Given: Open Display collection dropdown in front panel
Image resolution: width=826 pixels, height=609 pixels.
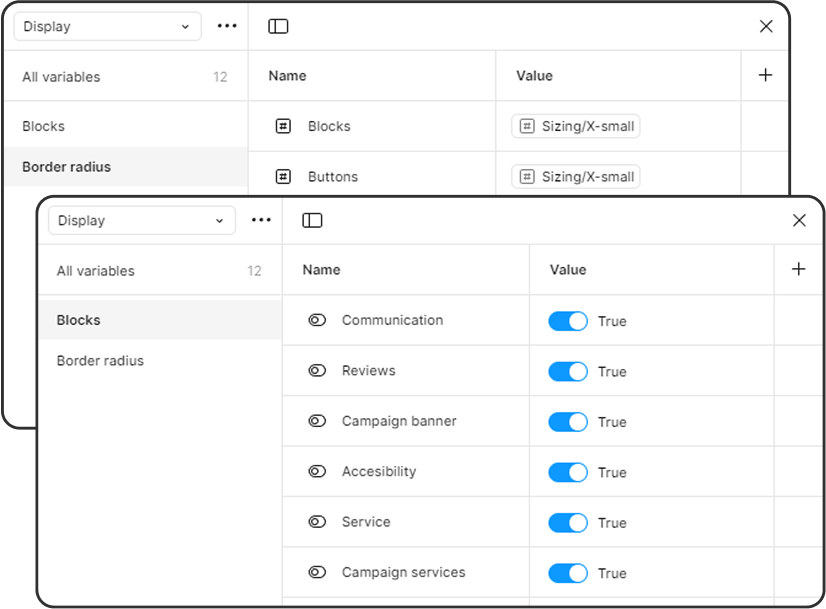Looking at the screenshot, I should tap(141, 220).
